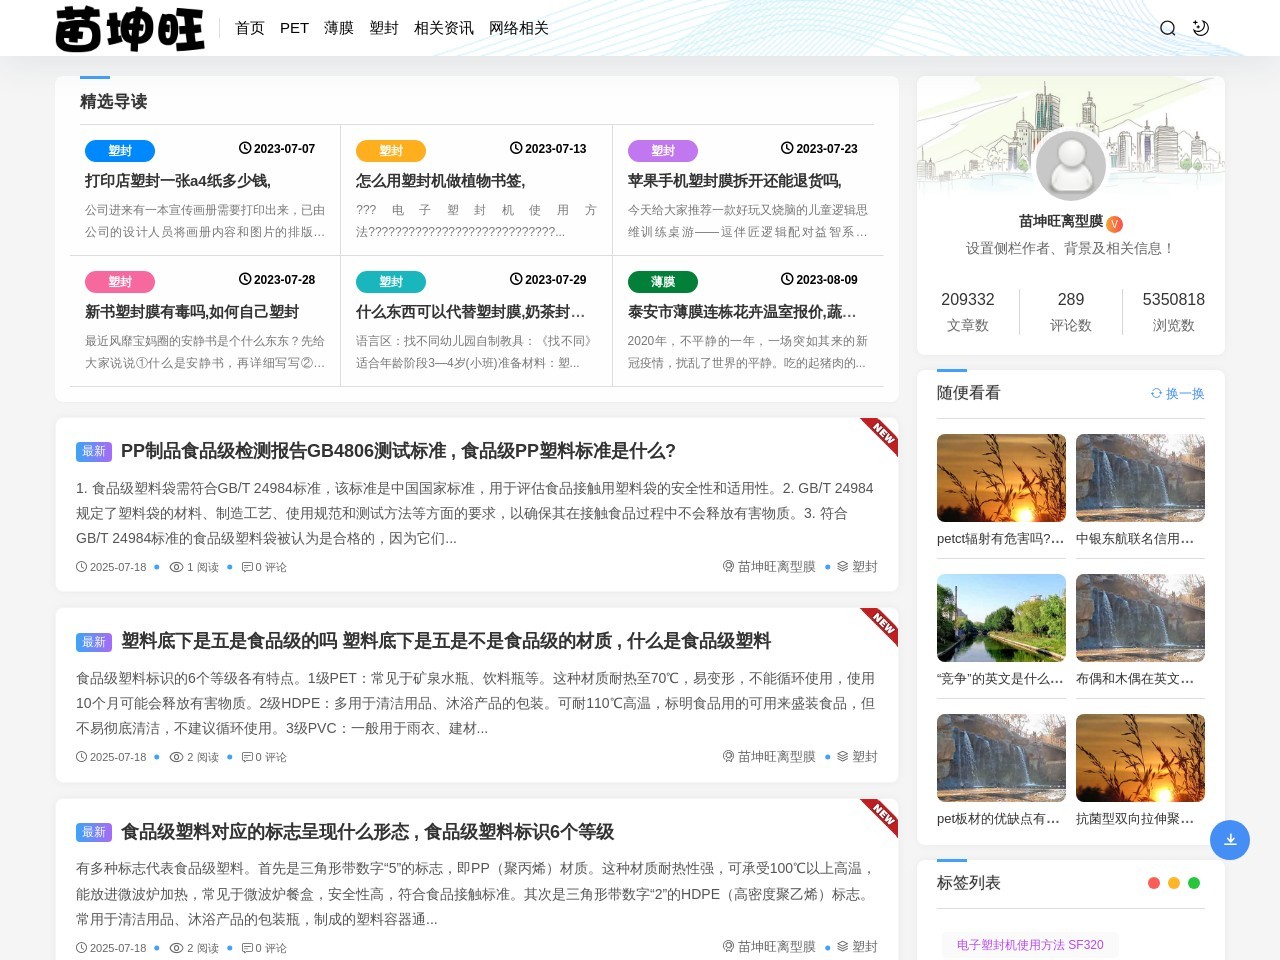The height and width of the screenshot is (960, 1280).
Task: Open the 薄膜 category label on 泰安市 article
Action: [x=663, y=281]
